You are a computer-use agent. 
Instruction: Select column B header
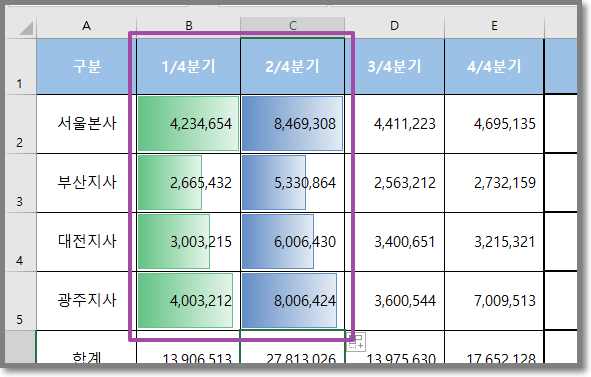point(188,26)
